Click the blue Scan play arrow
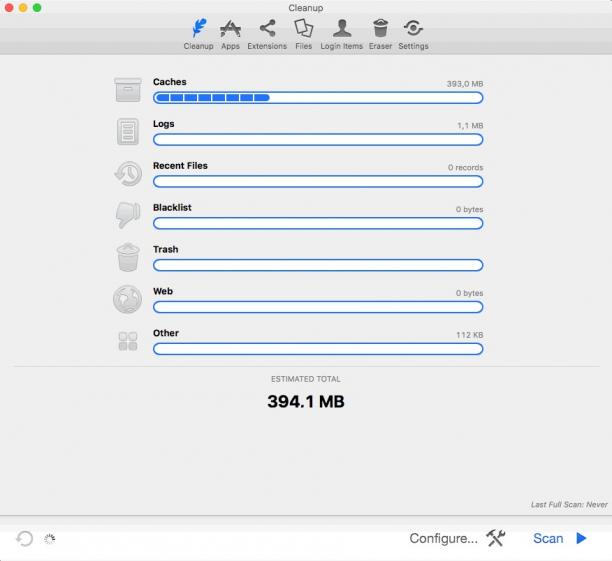The height and width of the screenshot is (561, 612). point(581,538)
